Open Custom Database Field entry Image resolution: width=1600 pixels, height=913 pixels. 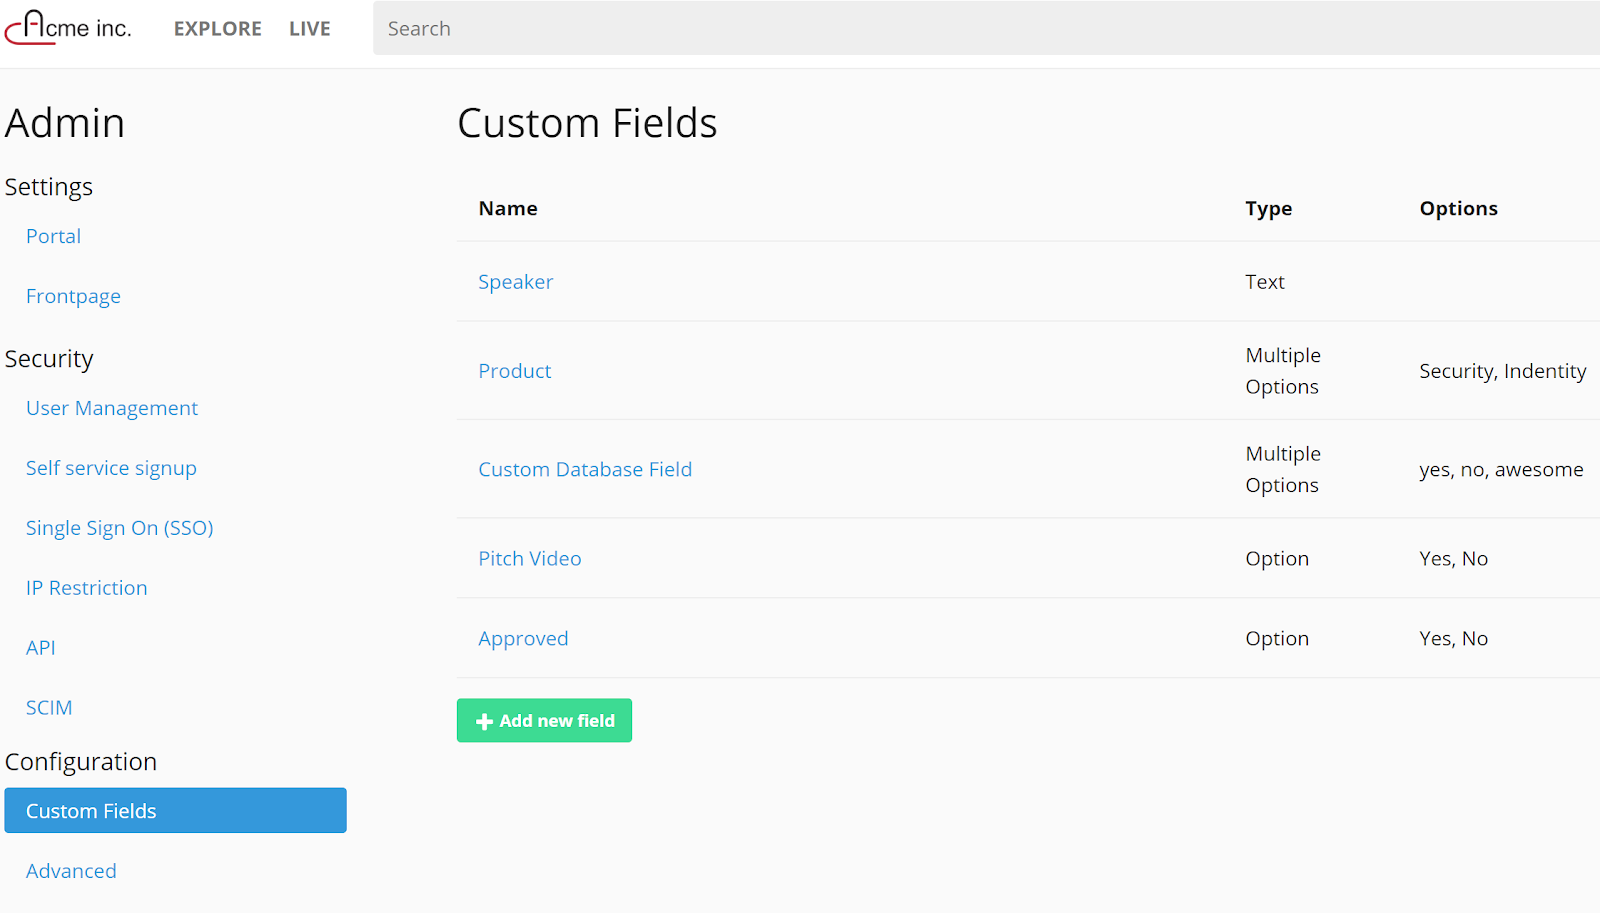[585, 470]
